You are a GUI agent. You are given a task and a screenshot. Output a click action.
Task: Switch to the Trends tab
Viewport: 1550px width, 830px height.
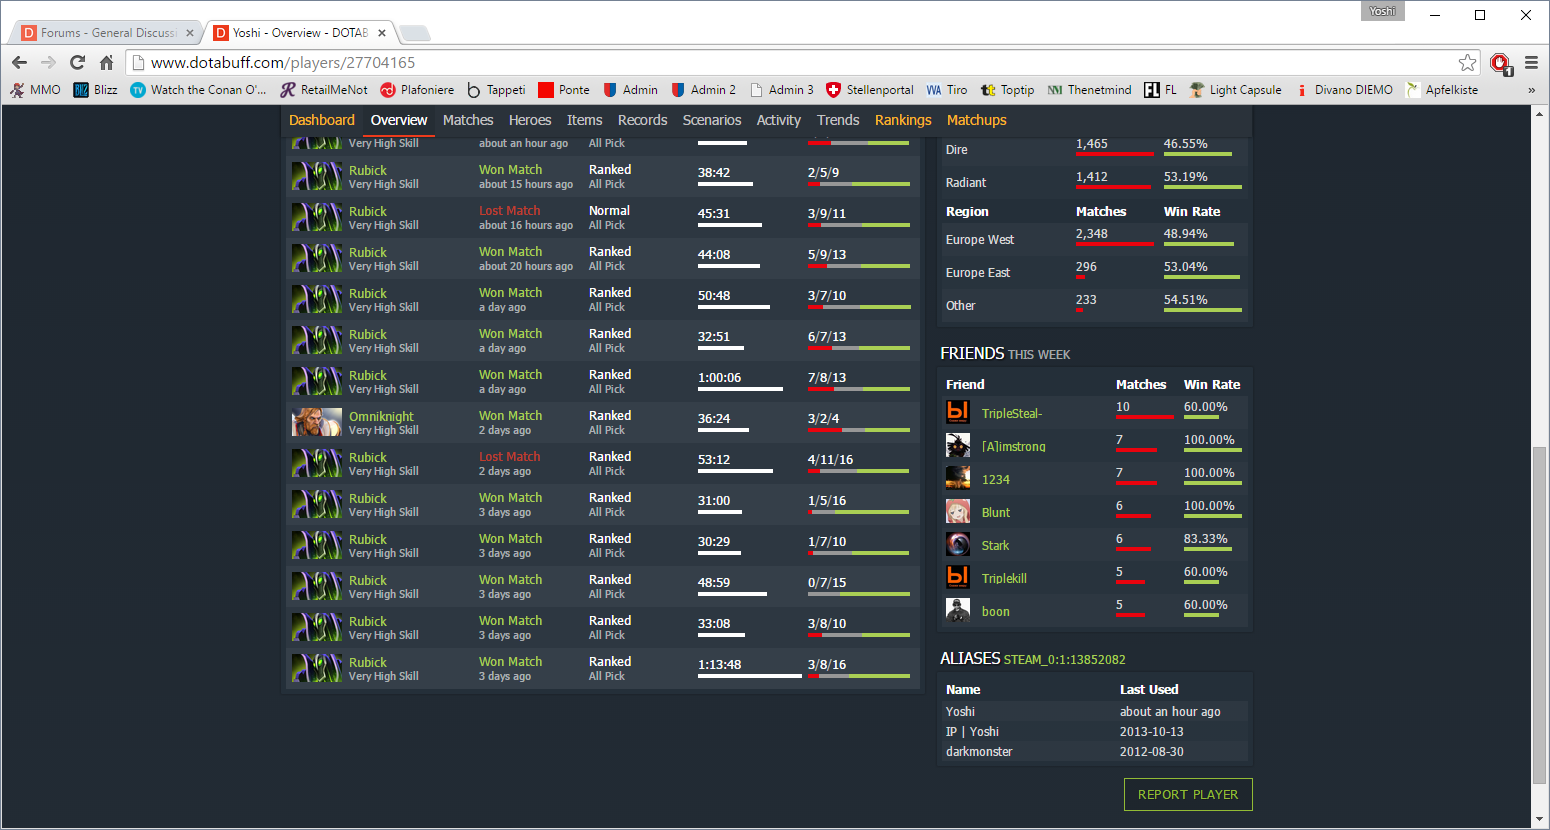(x=838, y=120)
